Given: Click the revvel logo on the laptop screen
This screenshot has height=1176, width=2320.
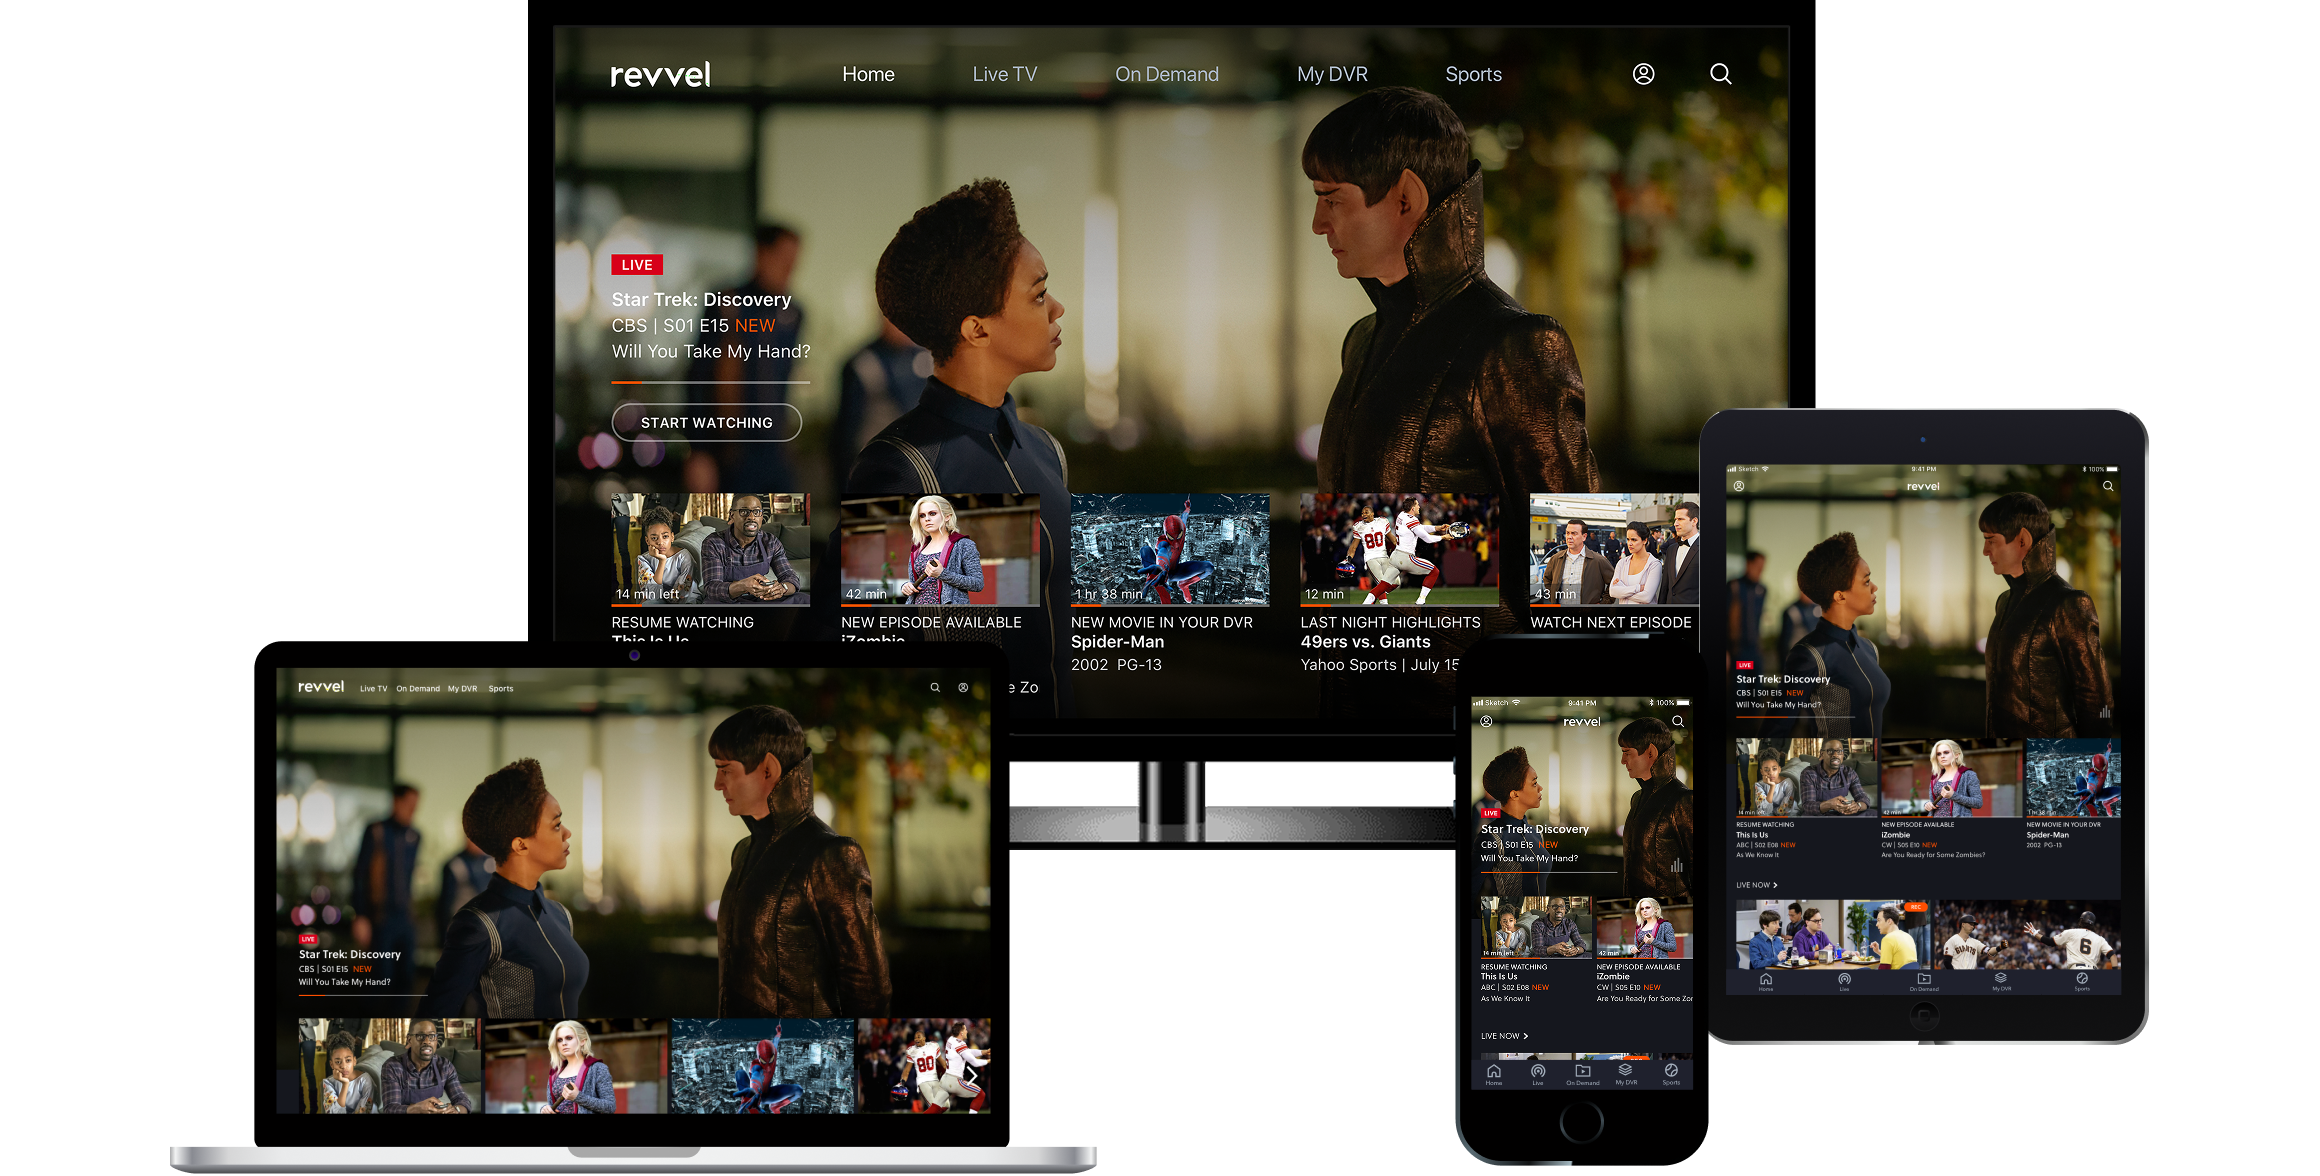Looking at the screenshot, I should click(321, 687).
